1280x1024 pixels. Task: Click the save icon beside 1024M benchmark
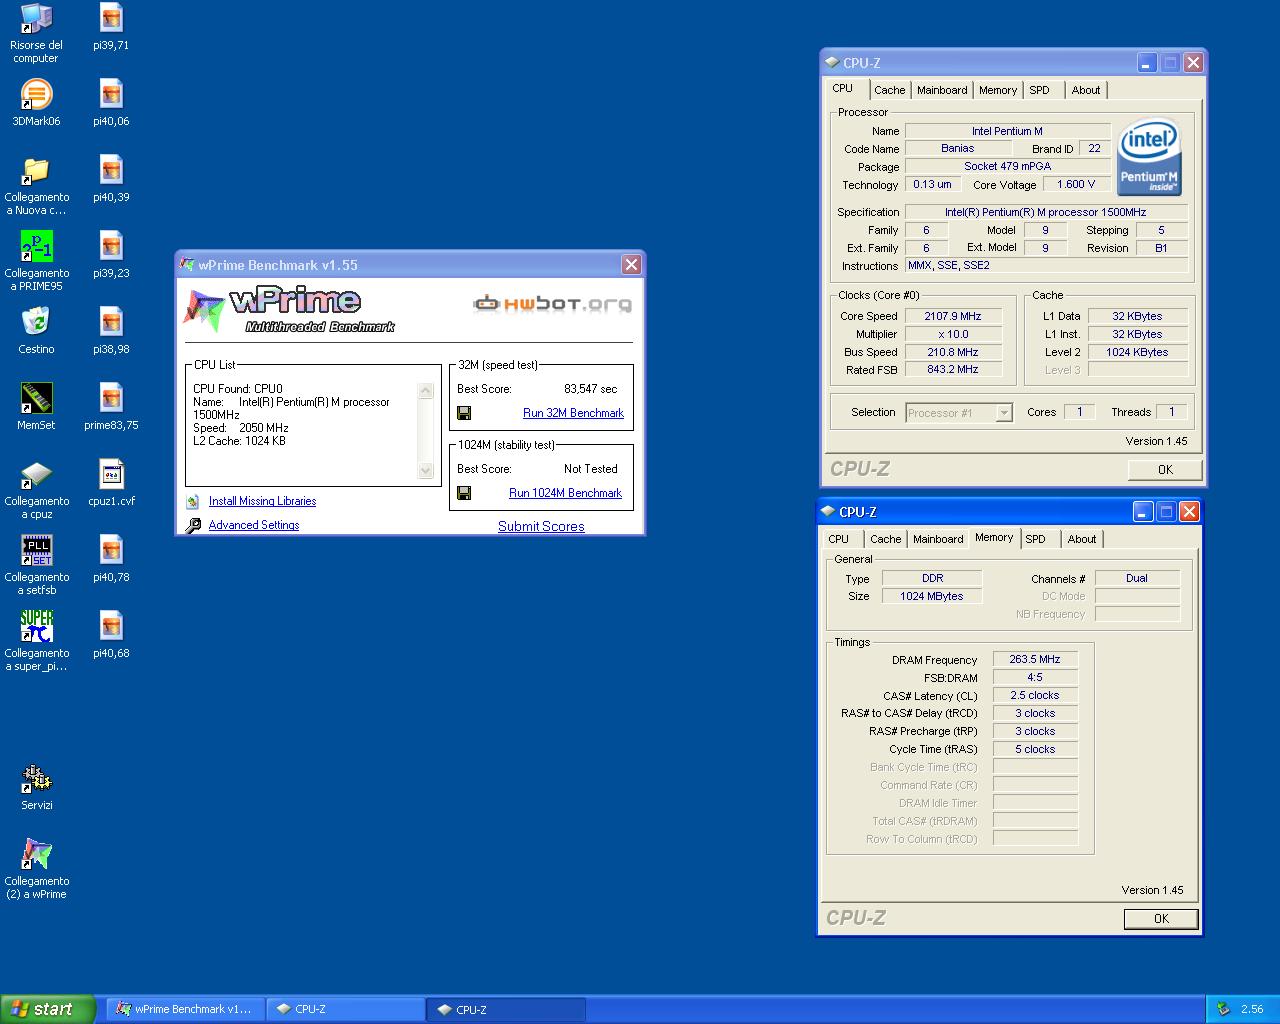click(x=464, y=493)
